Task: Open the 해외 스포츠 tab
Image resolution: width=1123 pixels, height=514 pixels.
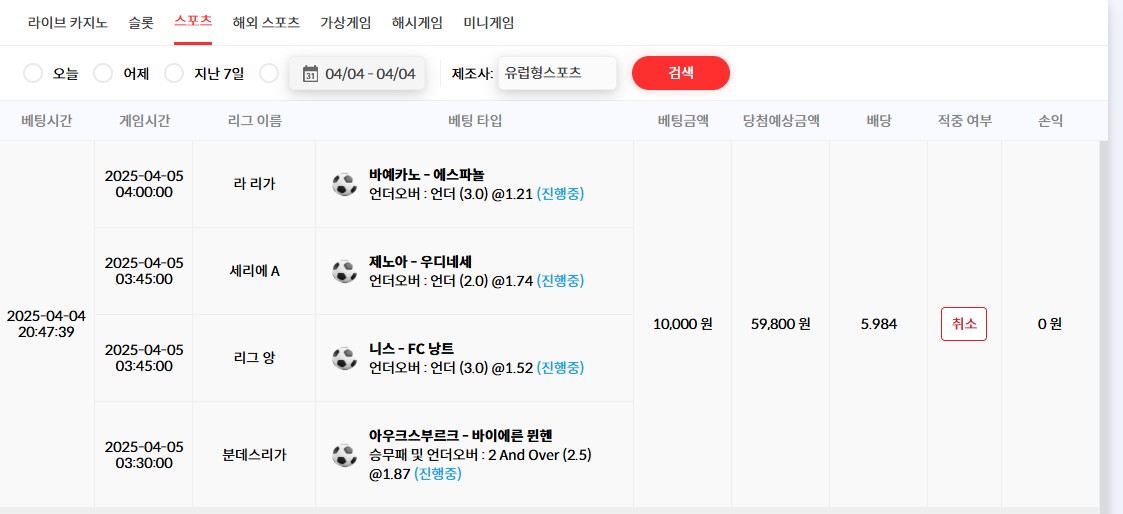Action: (x=266, y=22)
